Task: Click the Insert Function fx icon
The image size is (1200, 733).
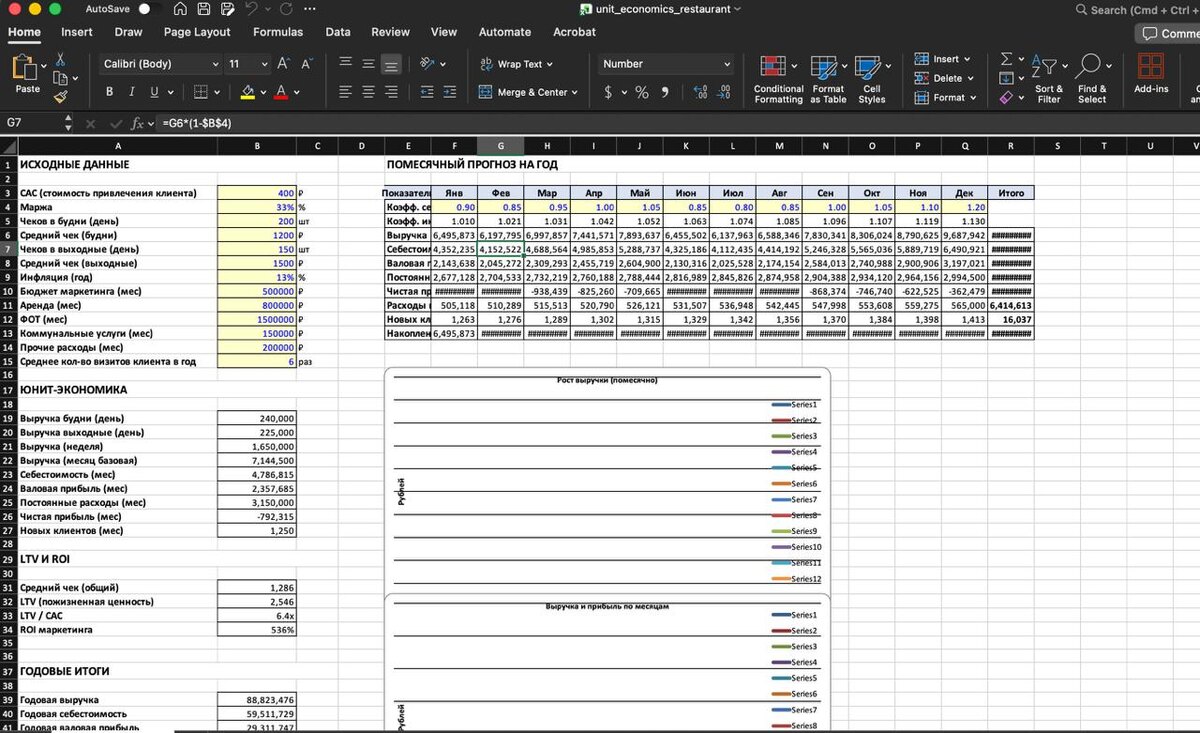Action: [137, 123]
